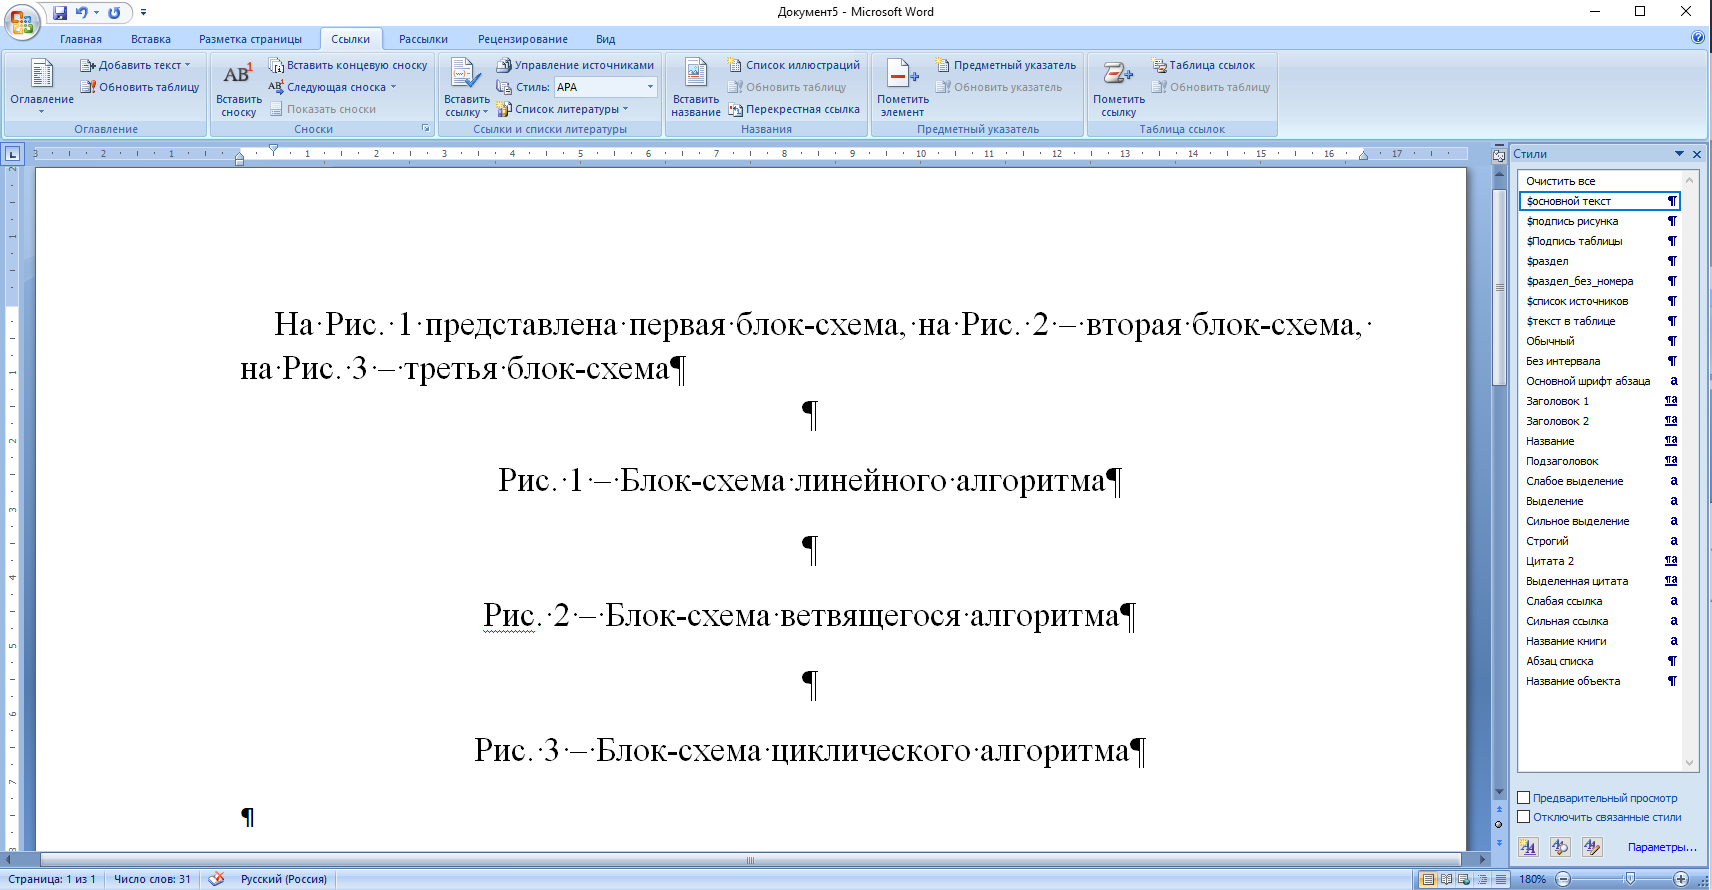Image resolution: width=1712 pixels, height=890 pixels.
Task: Click the spelling check status icon
Action: tap(216, 879)
